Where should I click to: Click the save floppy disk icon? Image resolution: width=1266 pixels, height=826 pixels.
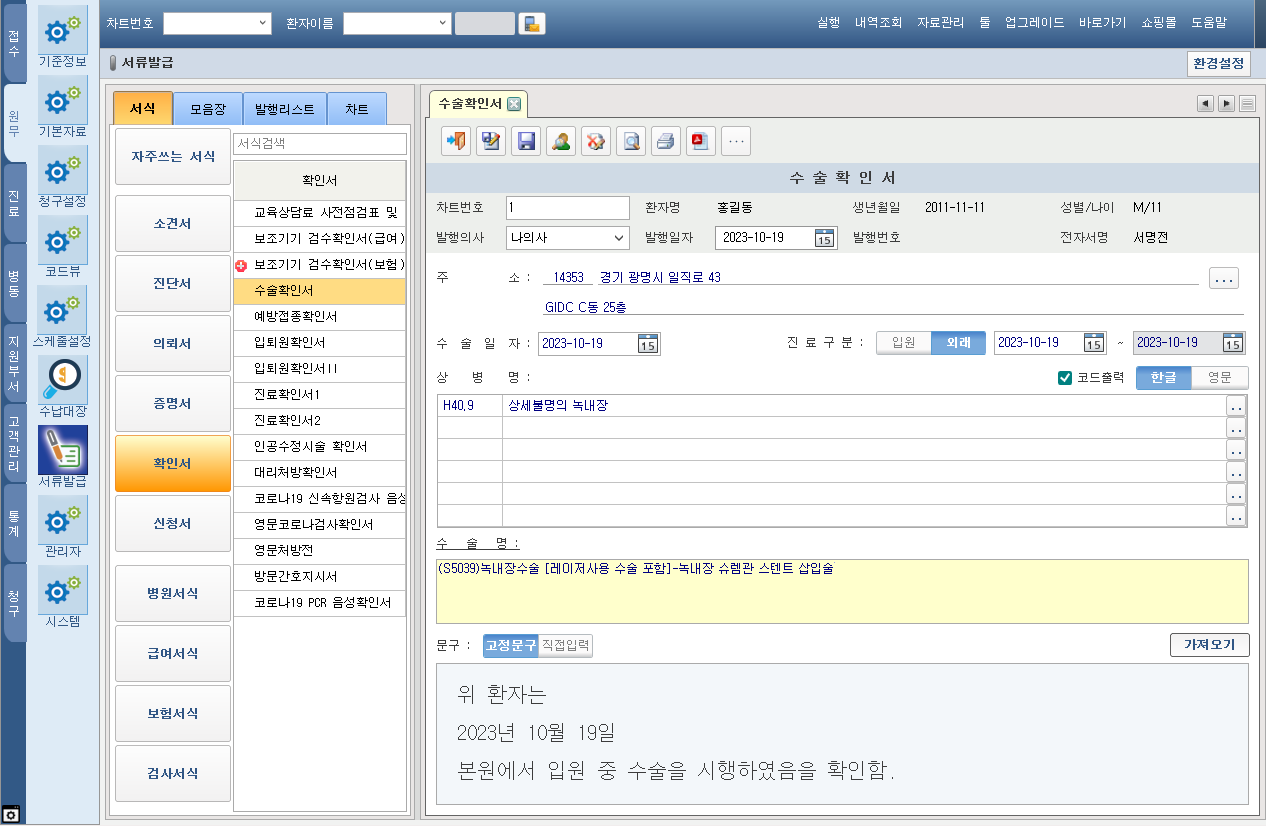click(x=526, y=142)
